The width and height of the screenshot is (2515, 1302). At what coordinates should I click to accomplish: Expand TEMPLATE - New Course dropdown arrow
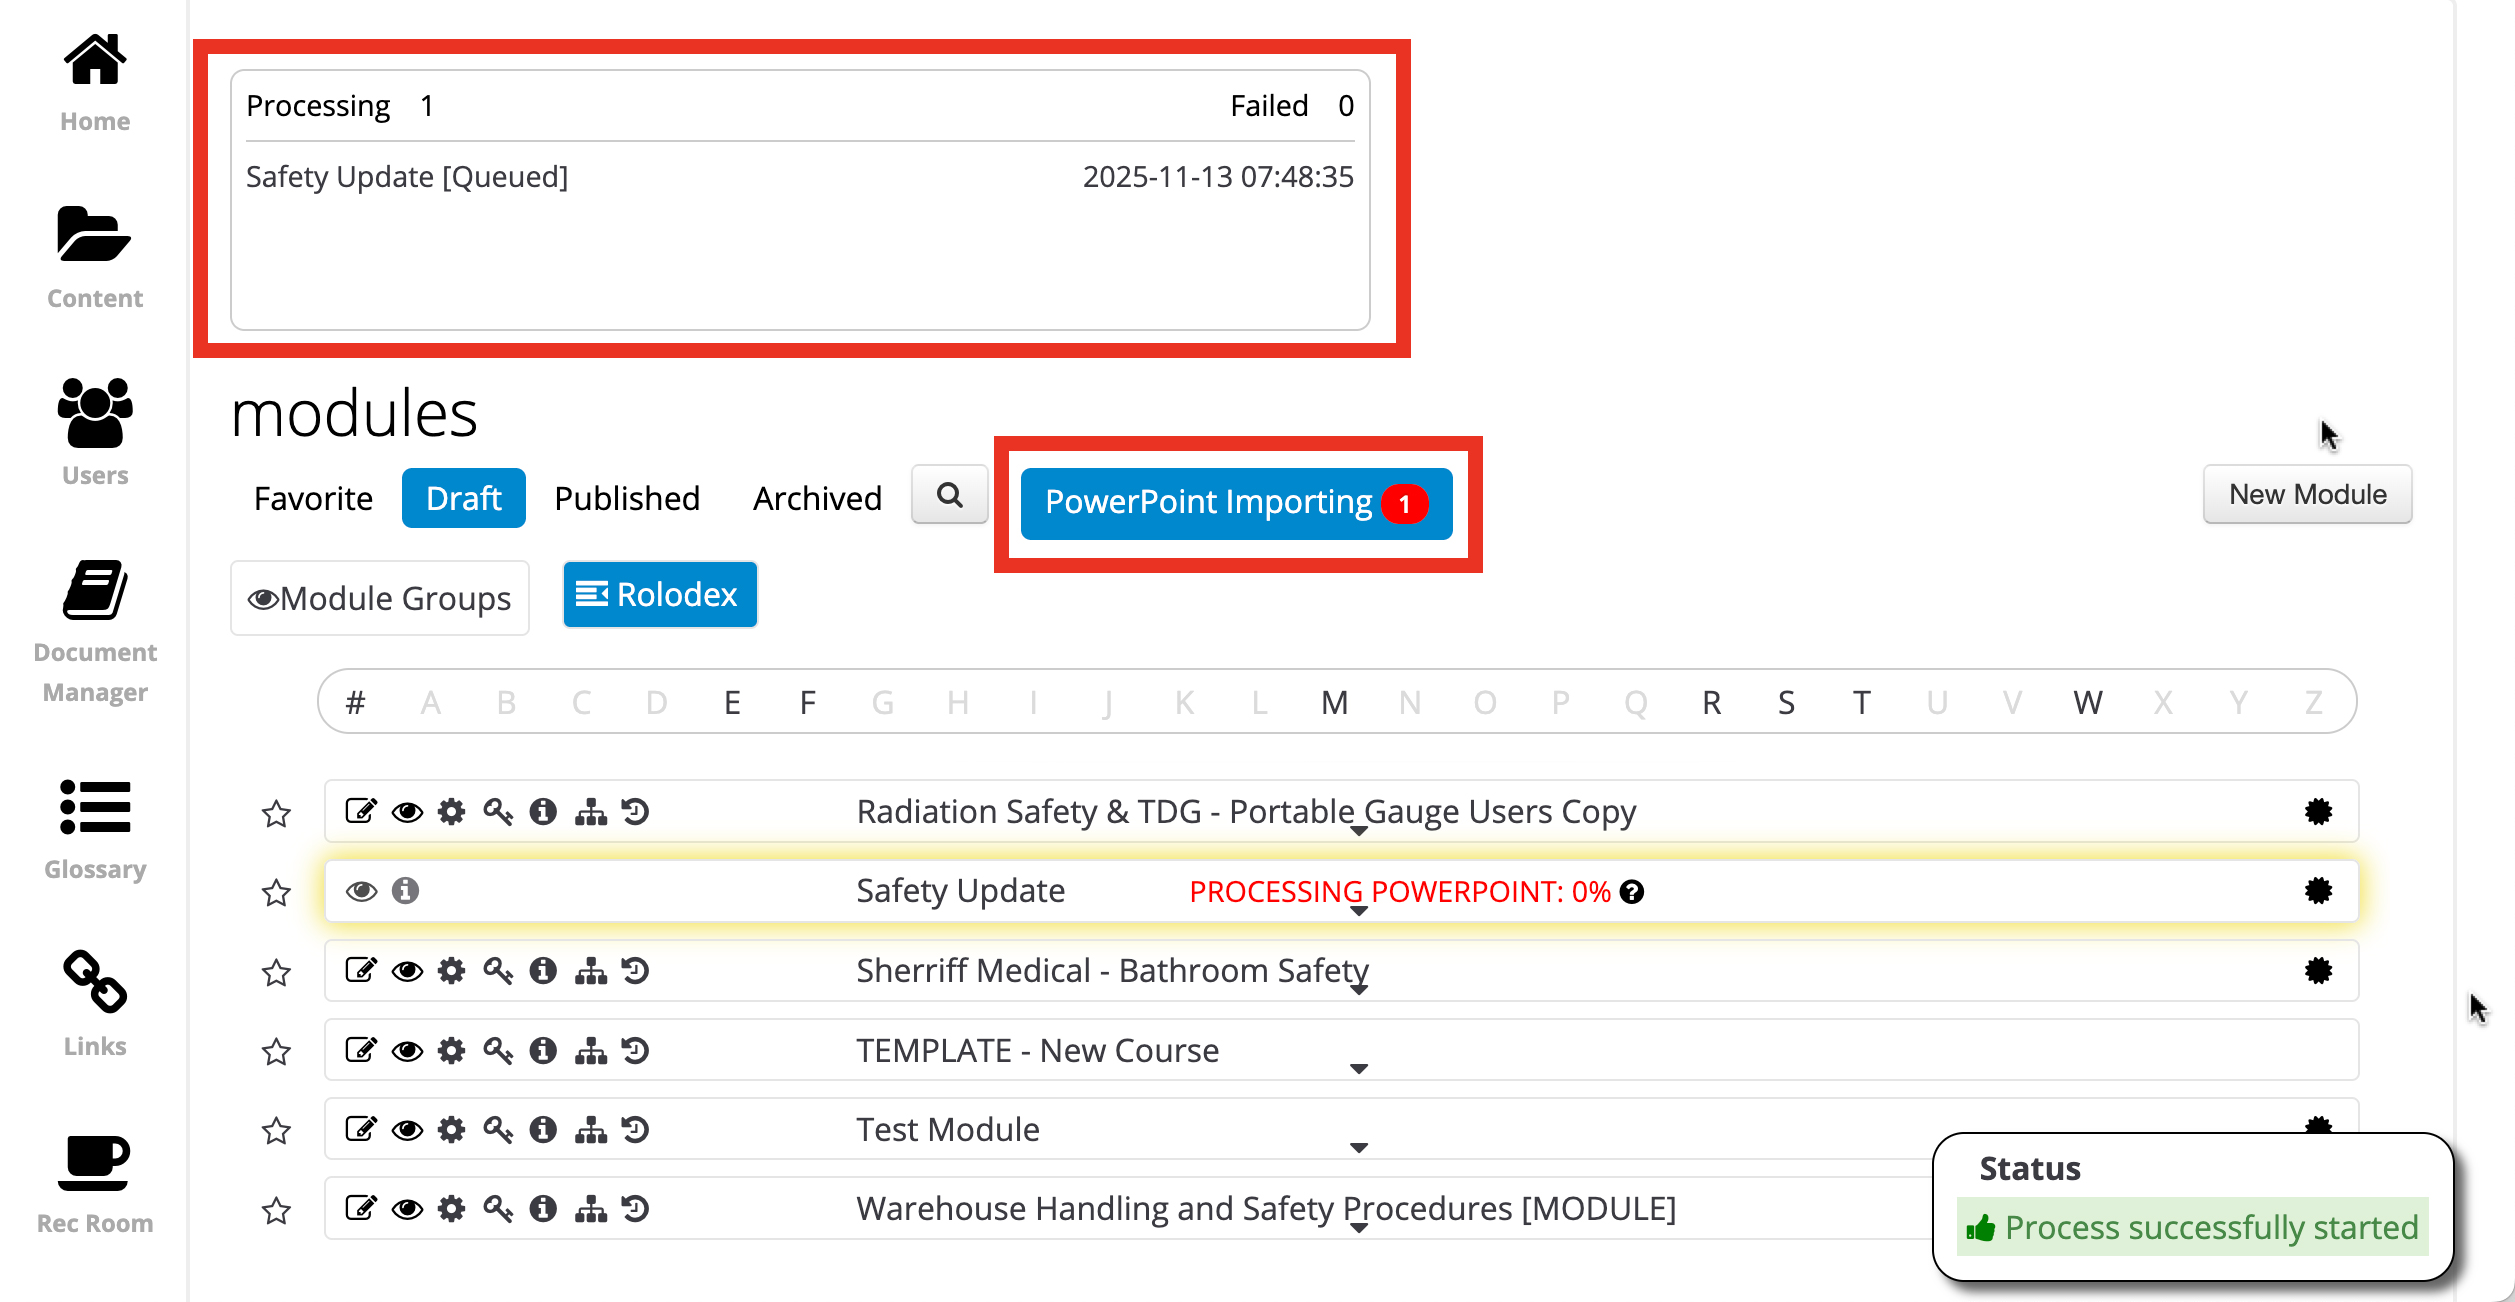pyautogui.click(x=1358, y=1069)
